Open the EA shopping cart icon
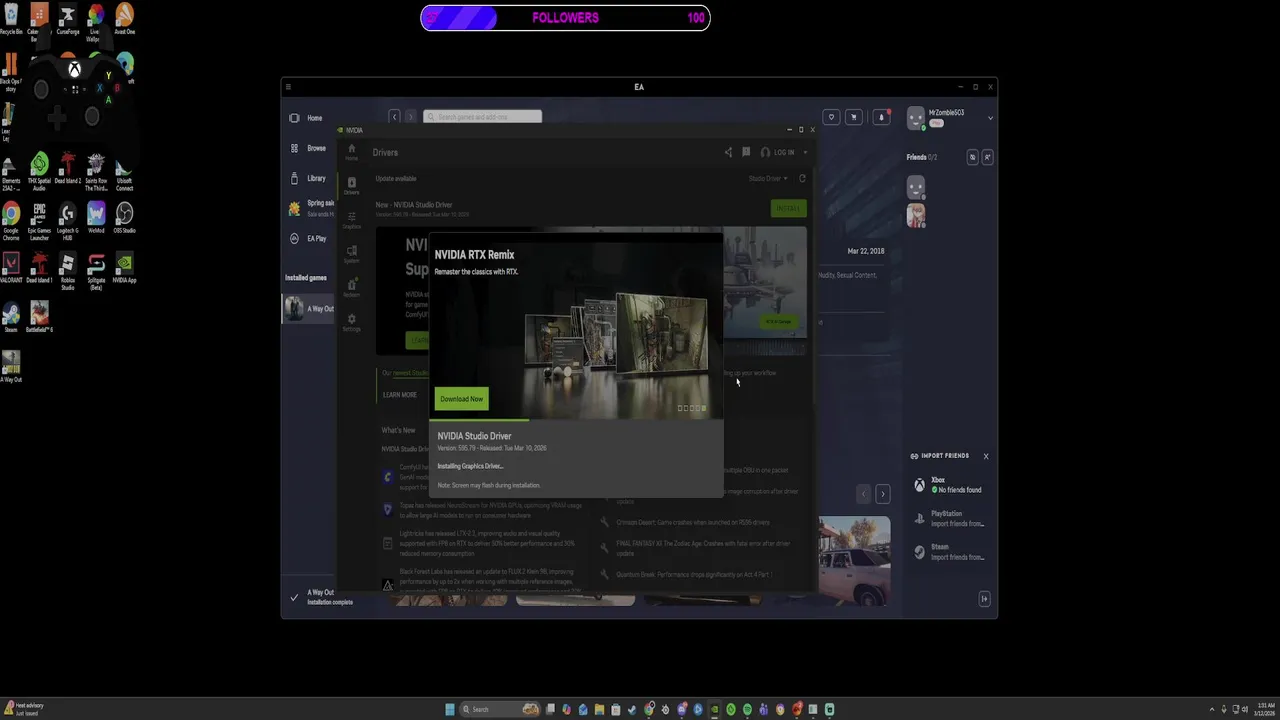This screenshot has width=1280, height=720. click(x=853, y=117)
